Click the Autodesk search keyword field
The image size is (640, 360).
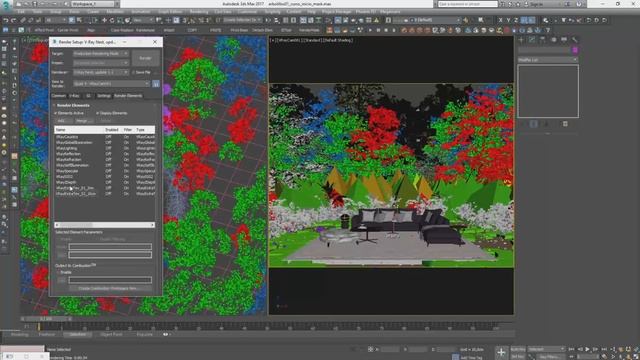468,4
